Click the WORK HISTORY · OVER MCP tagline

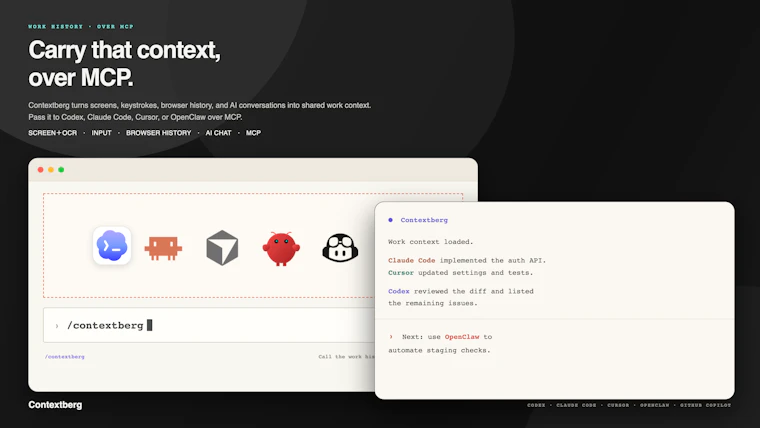tap(80, 27)
